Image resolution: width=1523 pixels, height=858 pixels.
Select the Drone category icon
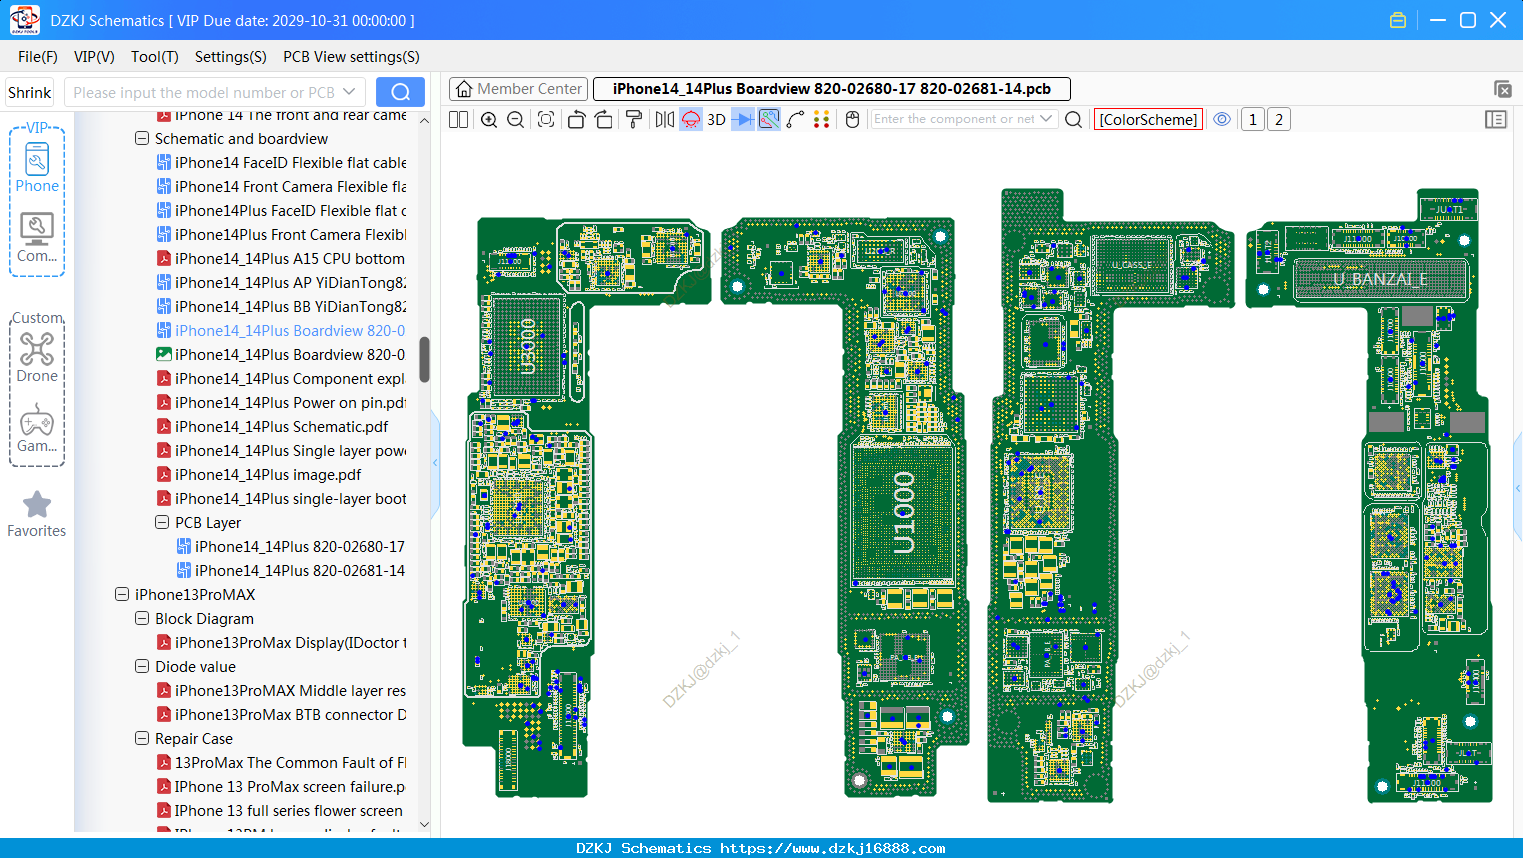(x=37, y=357)
